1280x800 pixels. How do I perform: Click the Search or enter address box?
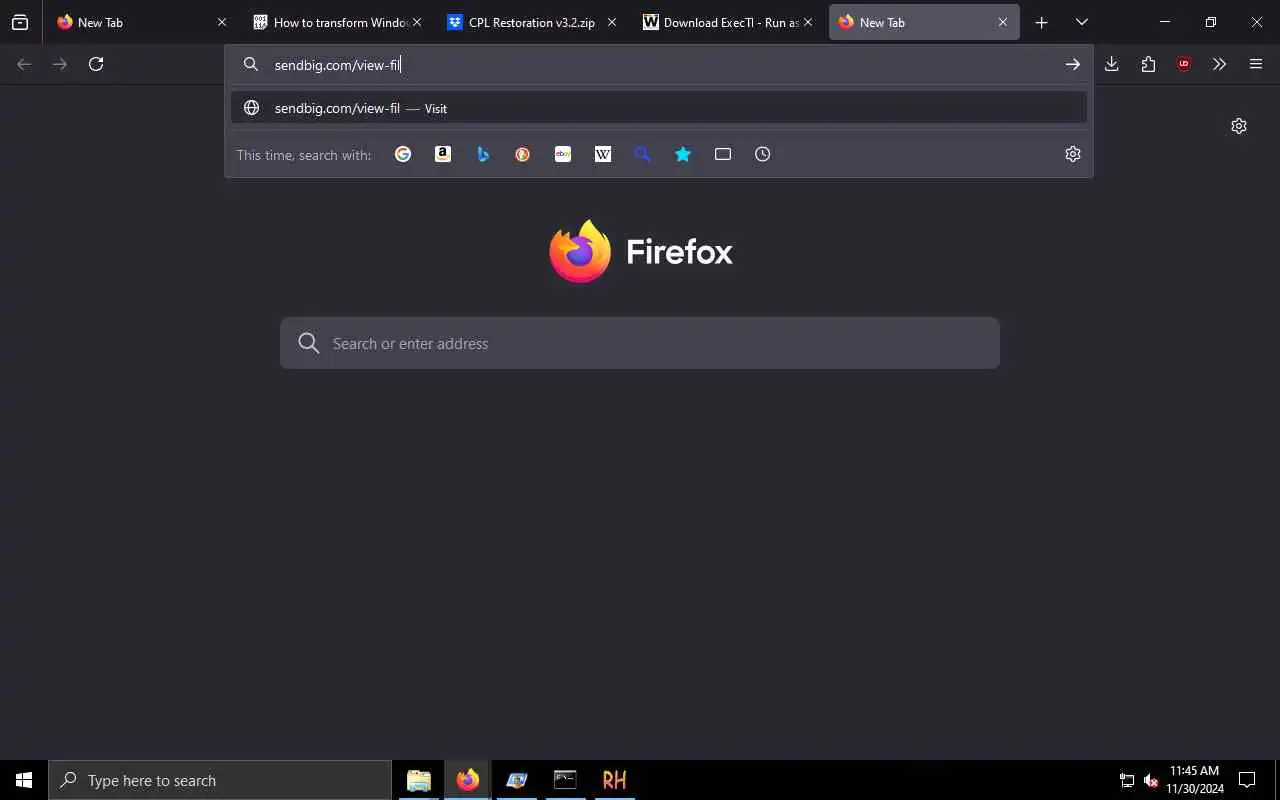(640, 343)
